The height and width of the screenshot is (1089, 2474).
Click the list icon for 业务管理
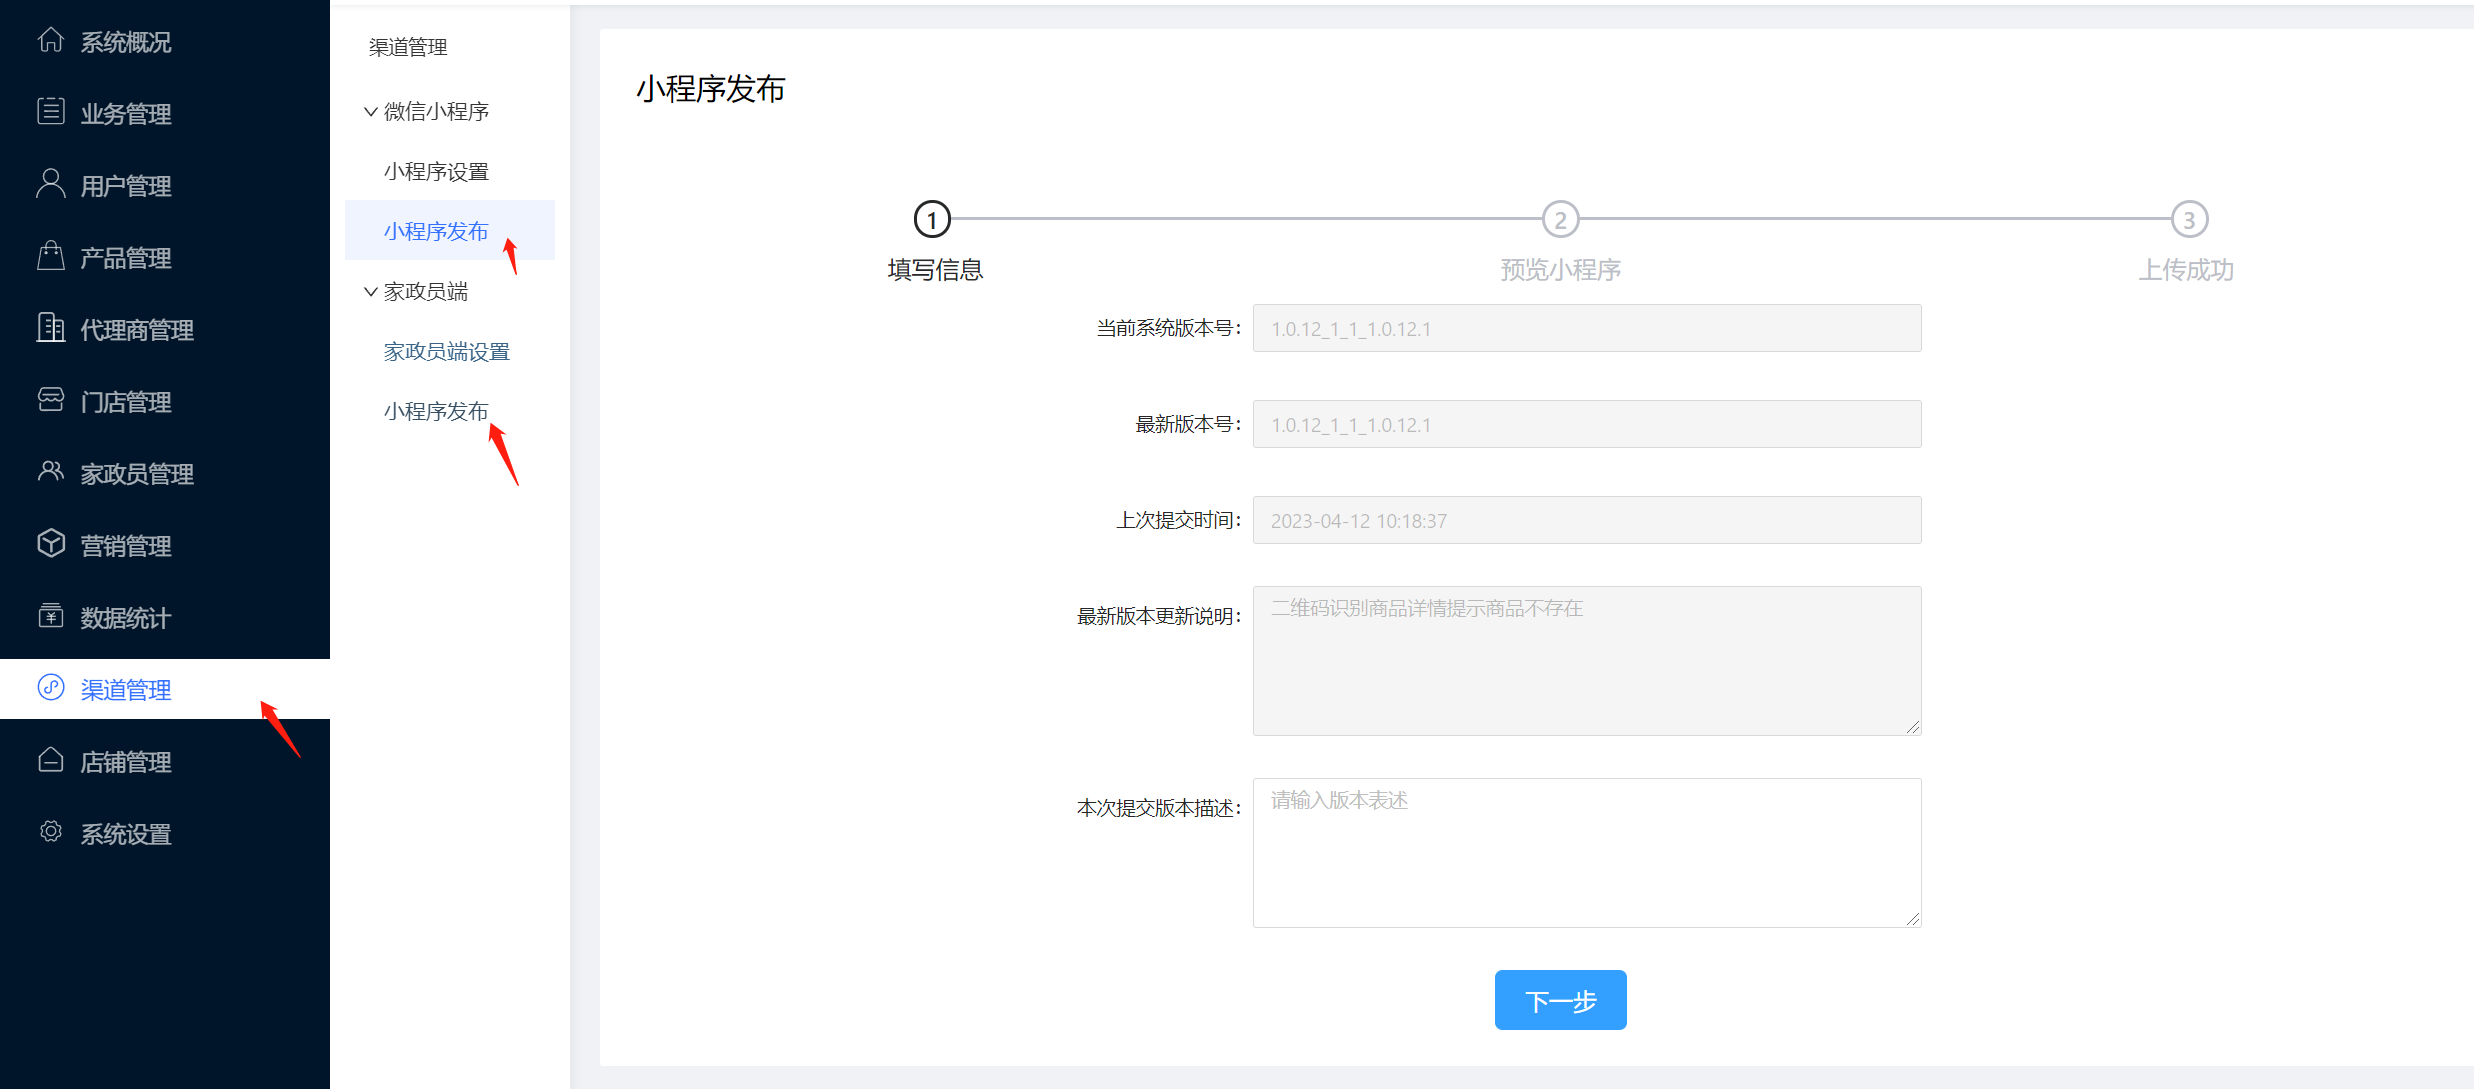click(x=51, y=111)
